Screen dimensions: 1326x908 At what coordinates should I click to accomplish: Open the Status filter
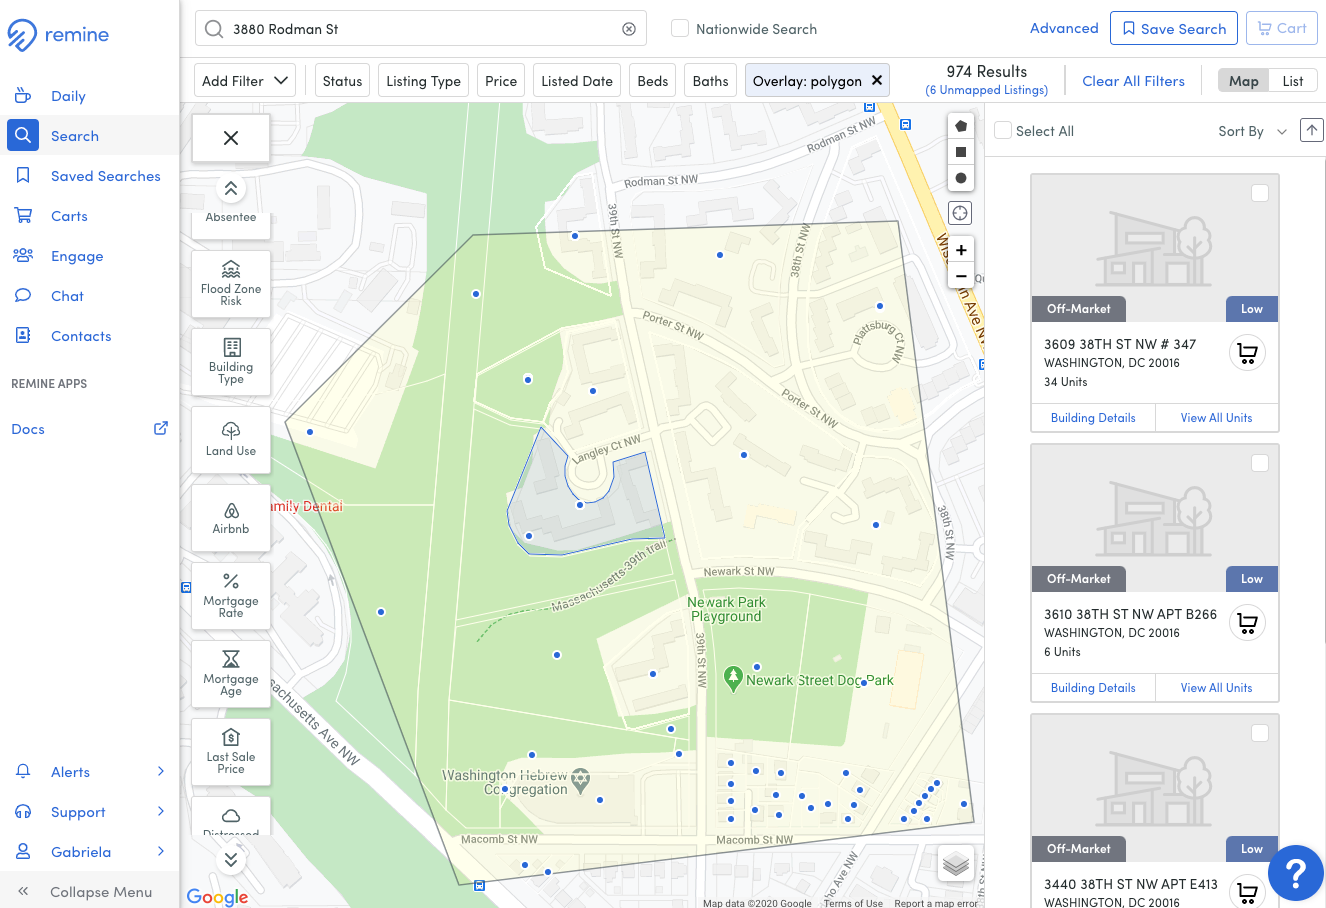click(x=342, y=81)
